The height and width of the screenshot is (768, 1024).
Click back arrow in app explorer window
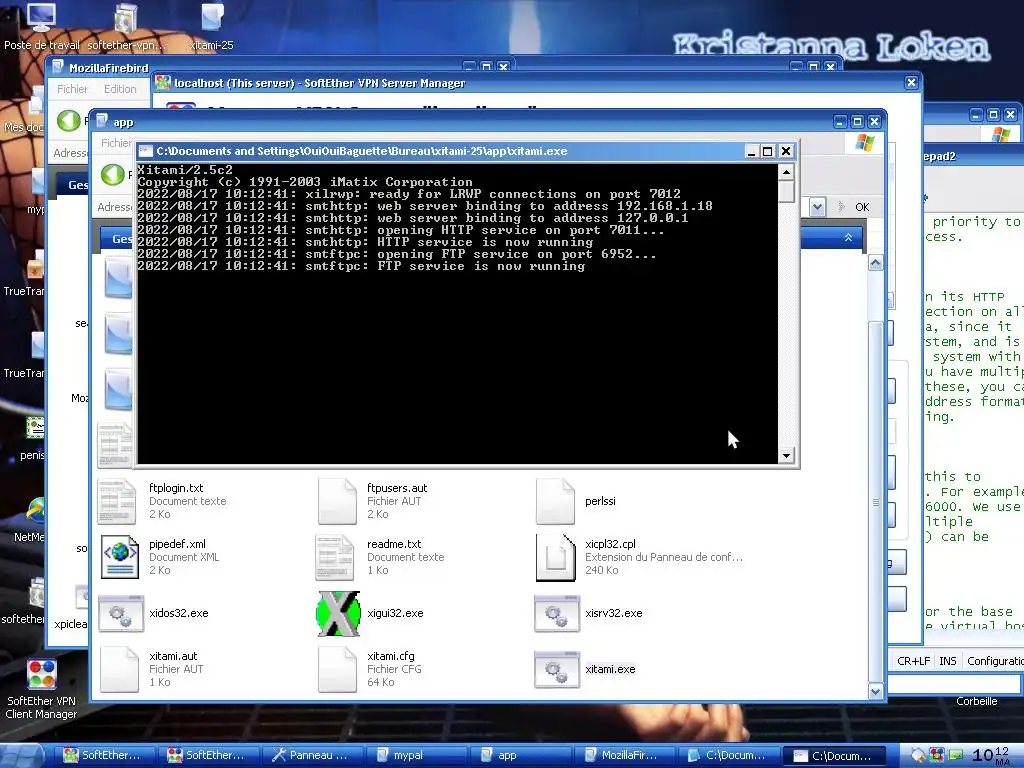[112, 174]
